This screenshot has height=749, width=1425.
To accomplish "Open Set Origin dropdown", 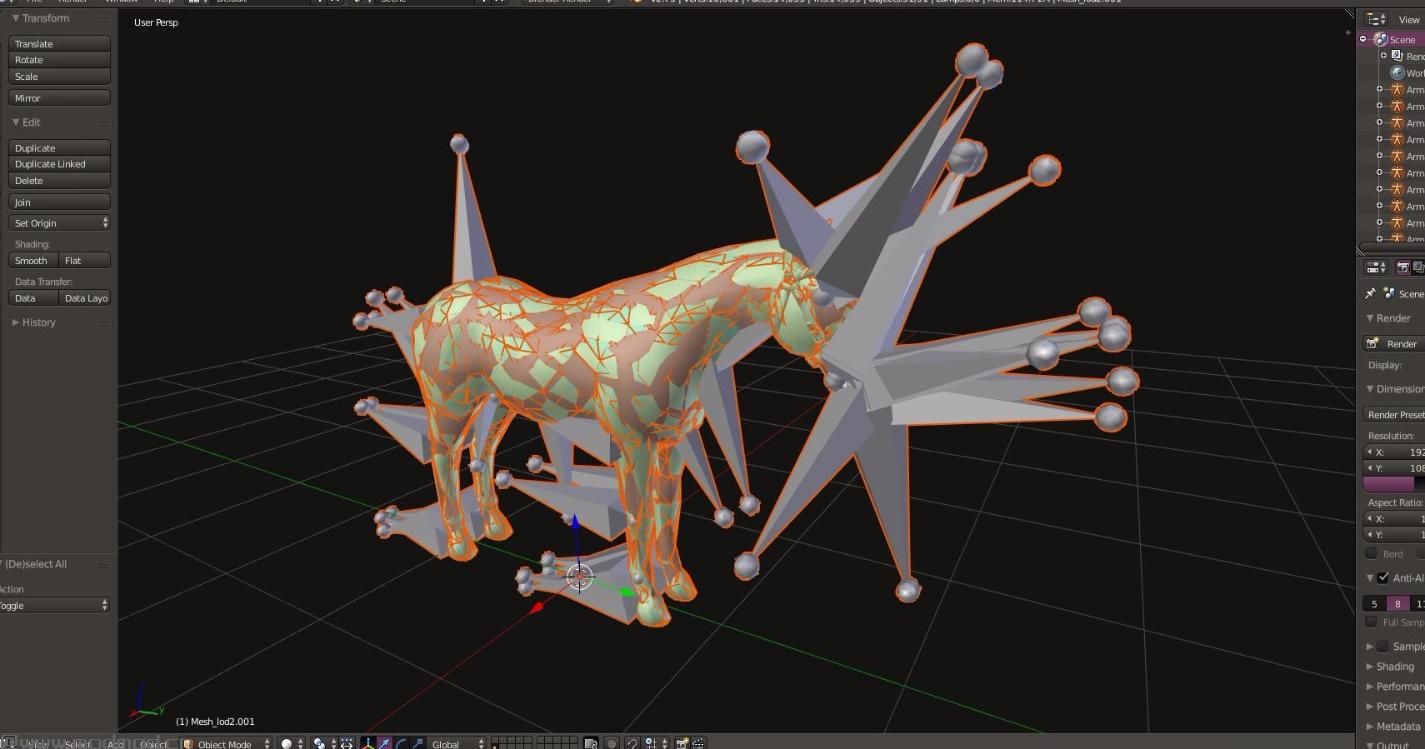I will point(60,223).
